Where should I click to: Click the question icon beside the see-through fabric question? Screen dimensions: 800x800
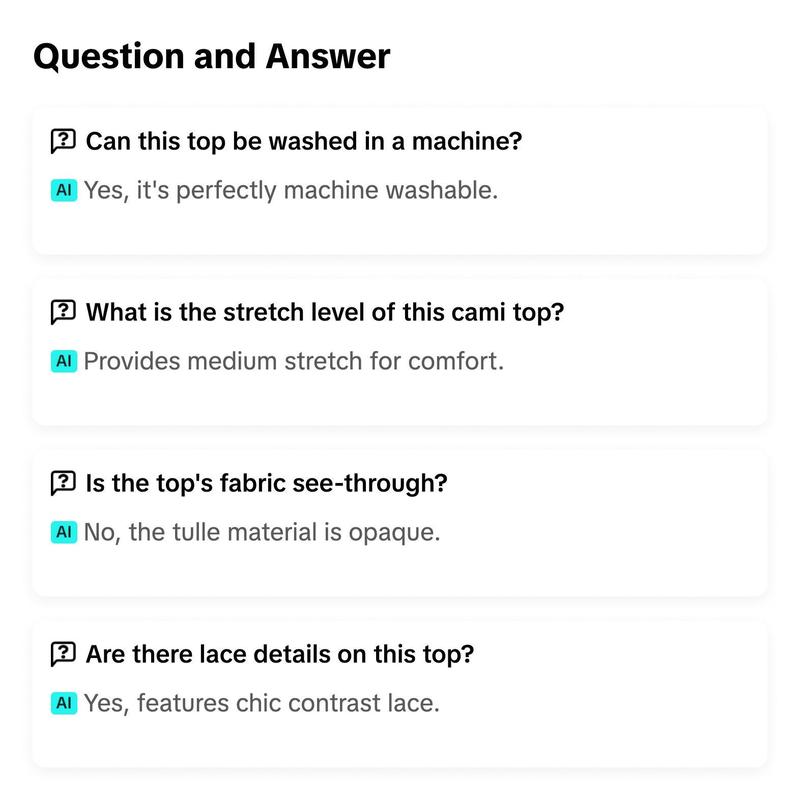(63, 483)
